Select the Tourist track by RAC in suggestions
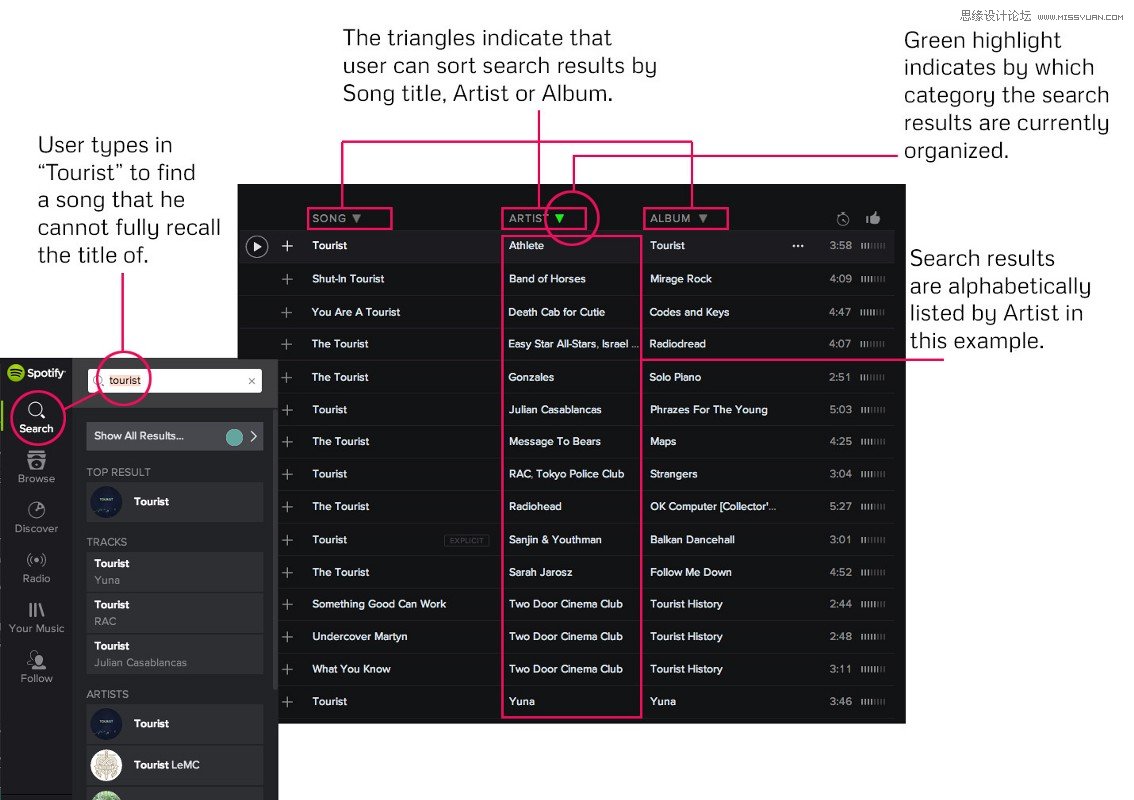Screen dimensions: 1134x800 point(174,613)
